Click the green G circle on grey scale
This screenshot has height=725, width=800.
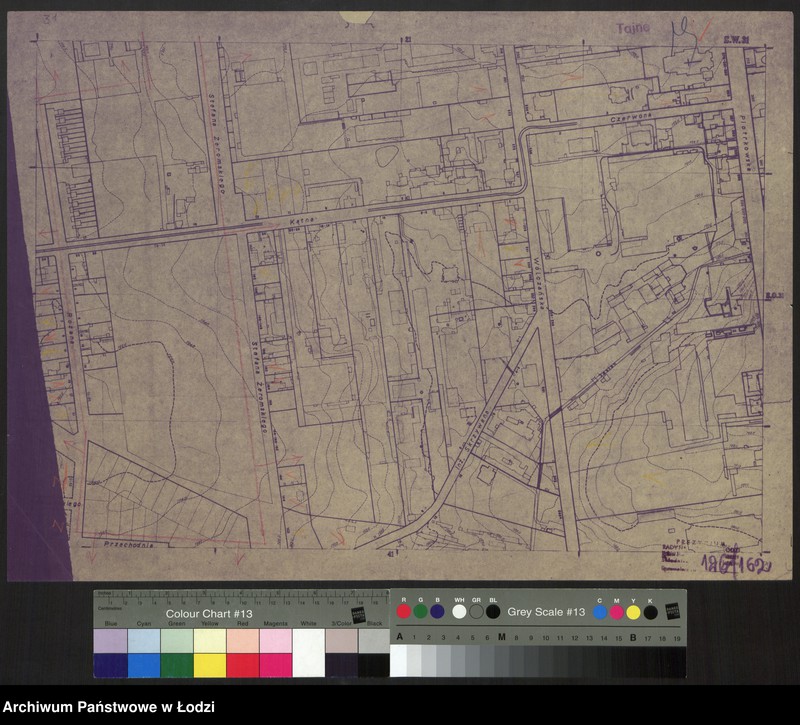pos(420,611)
